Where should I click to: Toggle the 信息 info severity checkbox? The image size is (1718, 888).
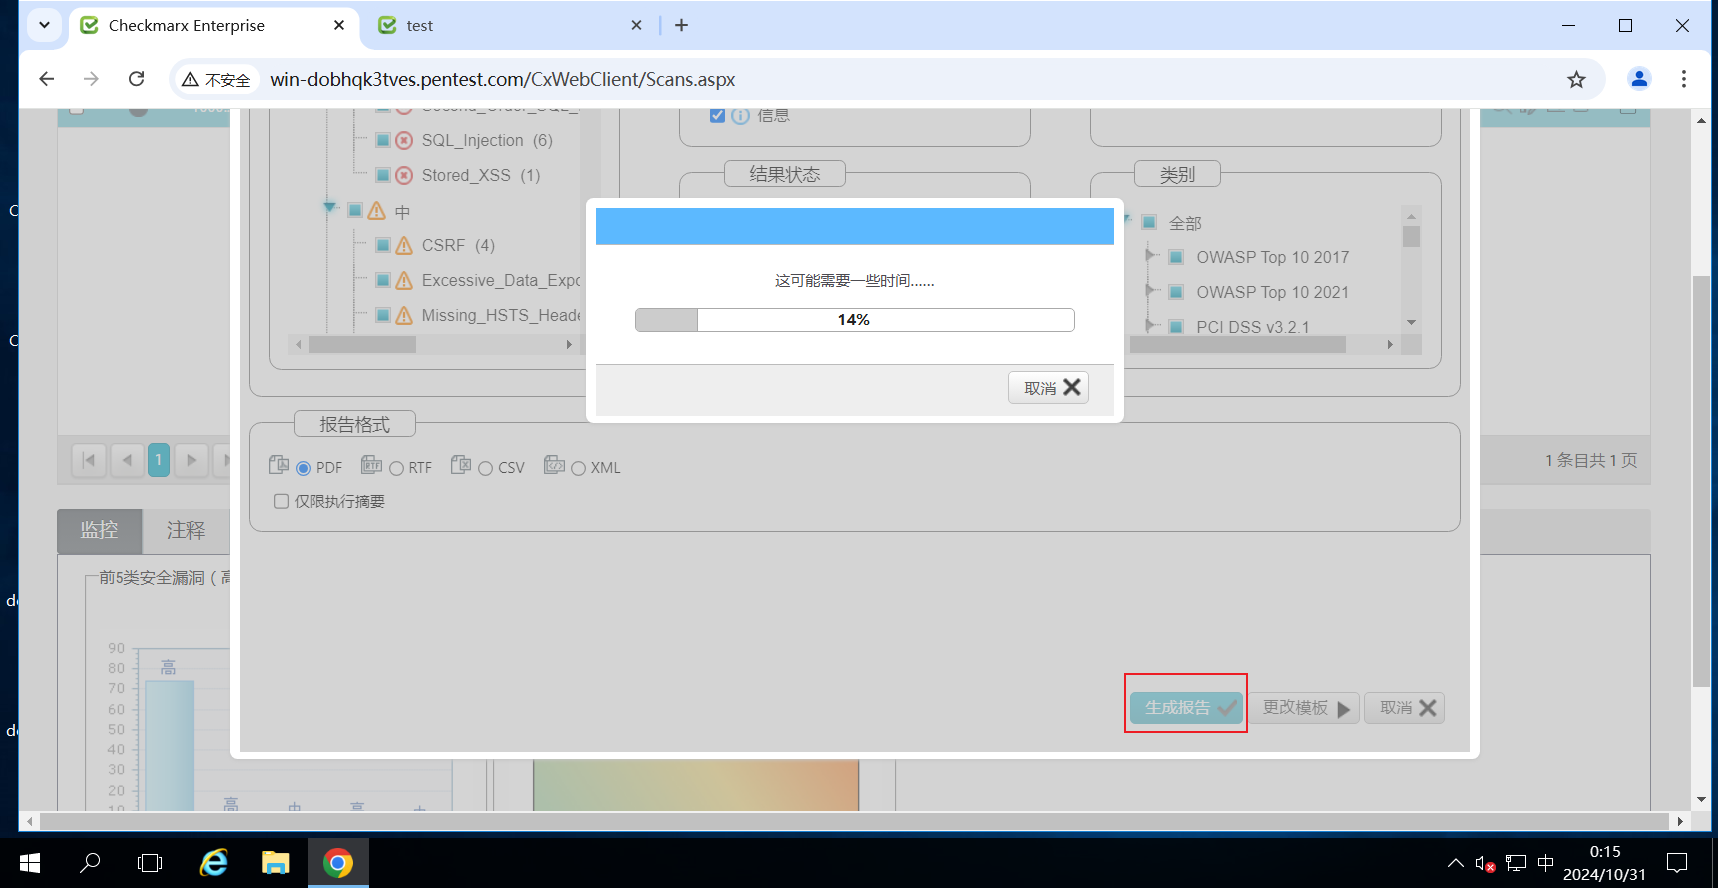coord(717,116)
